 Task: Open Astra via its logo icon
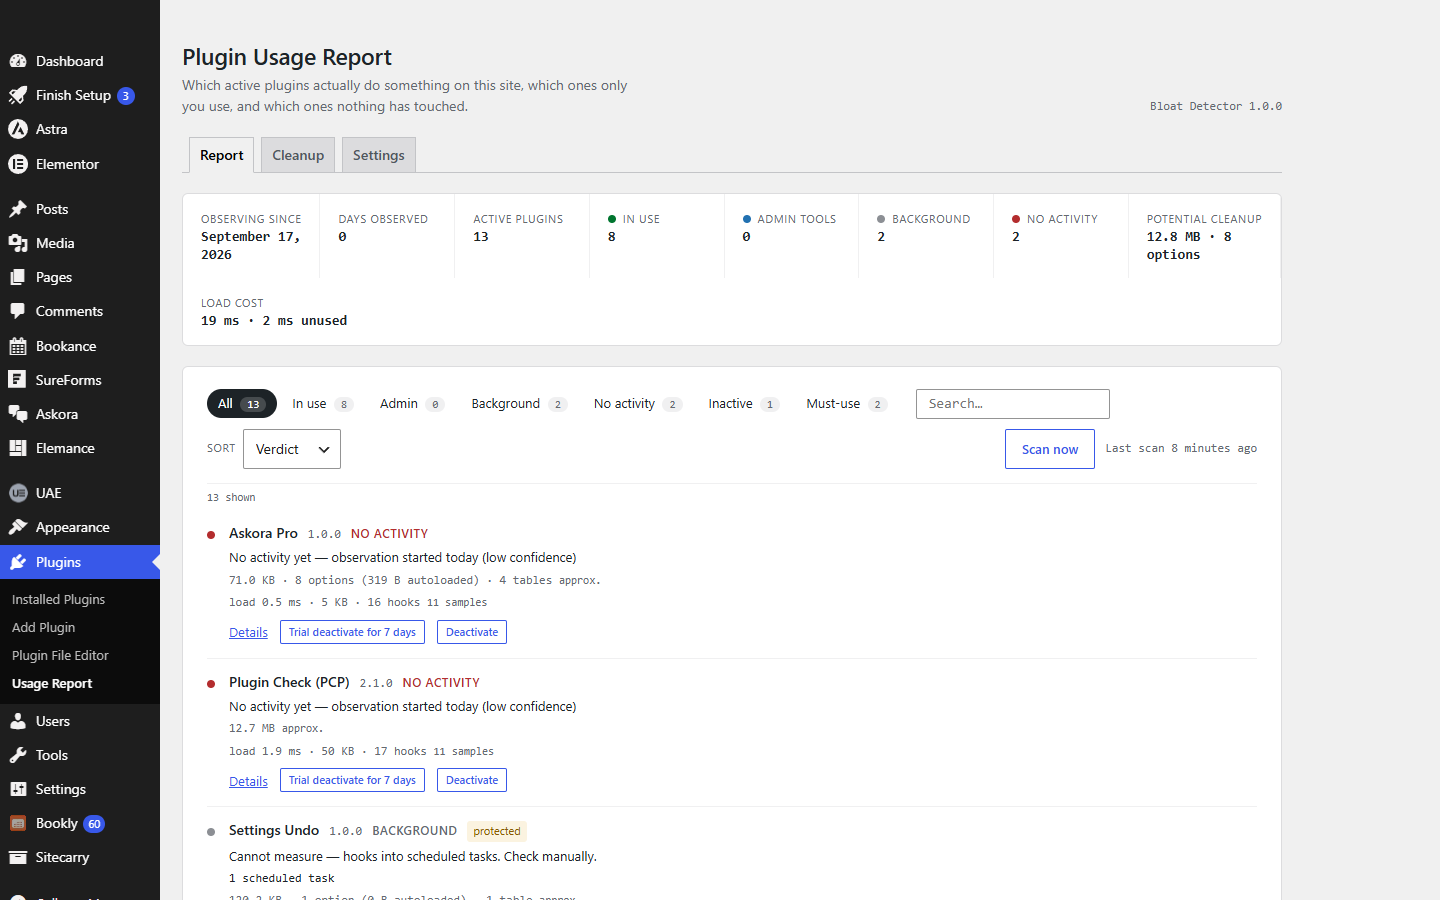(18, 129)
